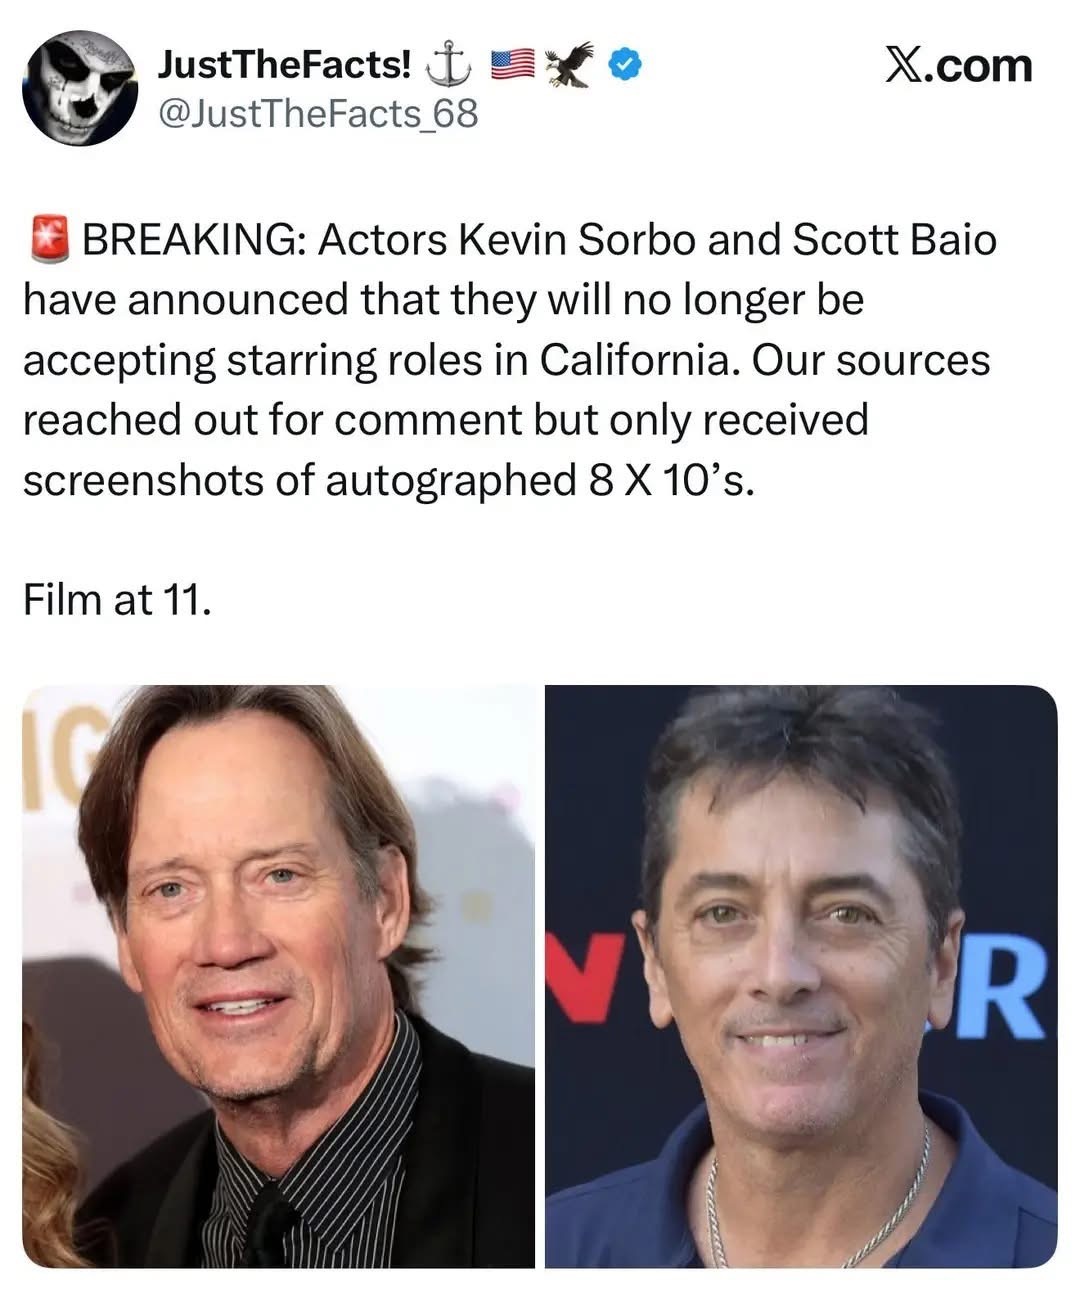Screen dimensions: 1080x1307
Task: Click the 'Film at 11.' line
Action: click(117, 599)
